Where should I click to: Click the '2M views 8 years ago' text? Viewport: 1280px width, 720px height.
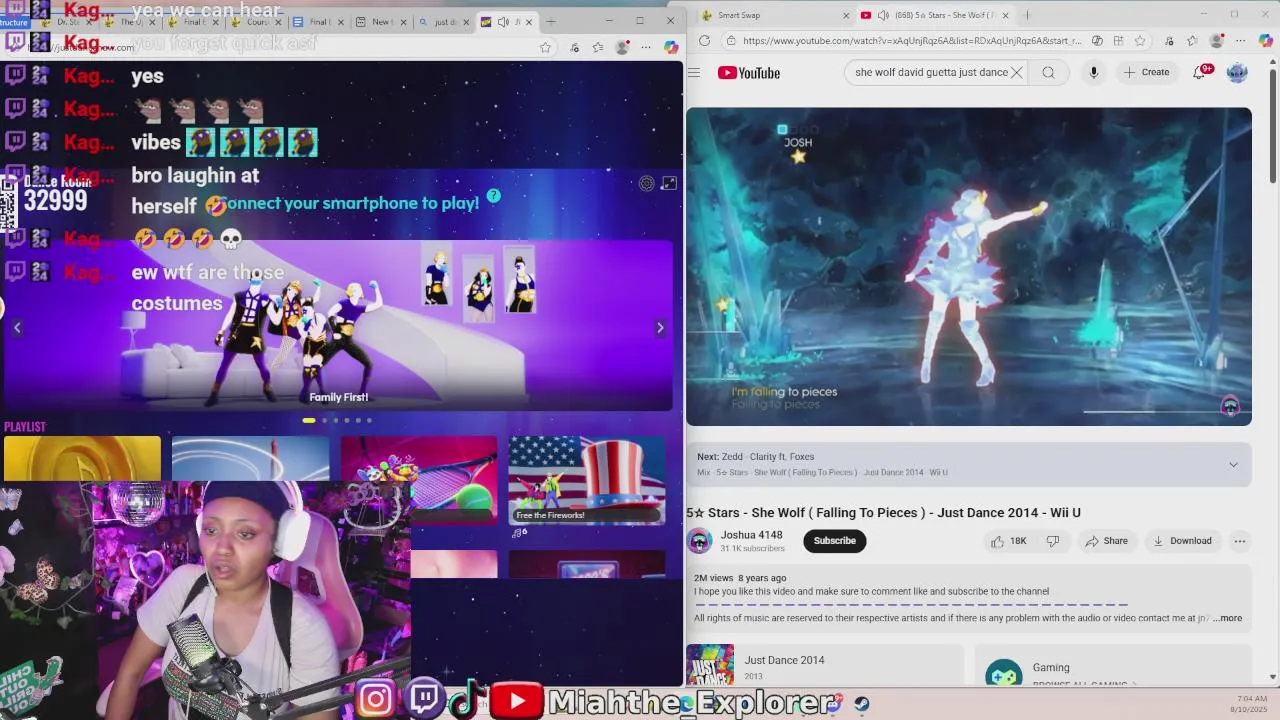coord(740,578)
